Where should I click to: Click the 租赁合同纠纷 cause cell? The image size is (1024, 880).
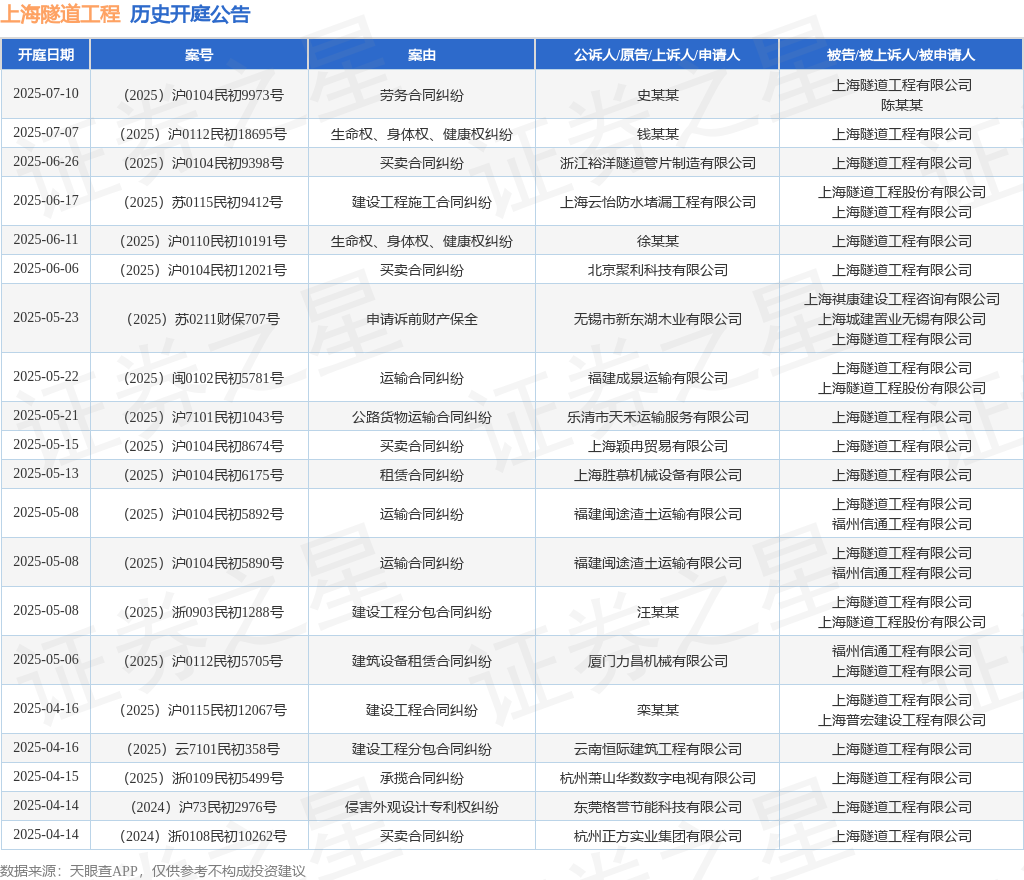pyautogui.click(x=422, y=475)
